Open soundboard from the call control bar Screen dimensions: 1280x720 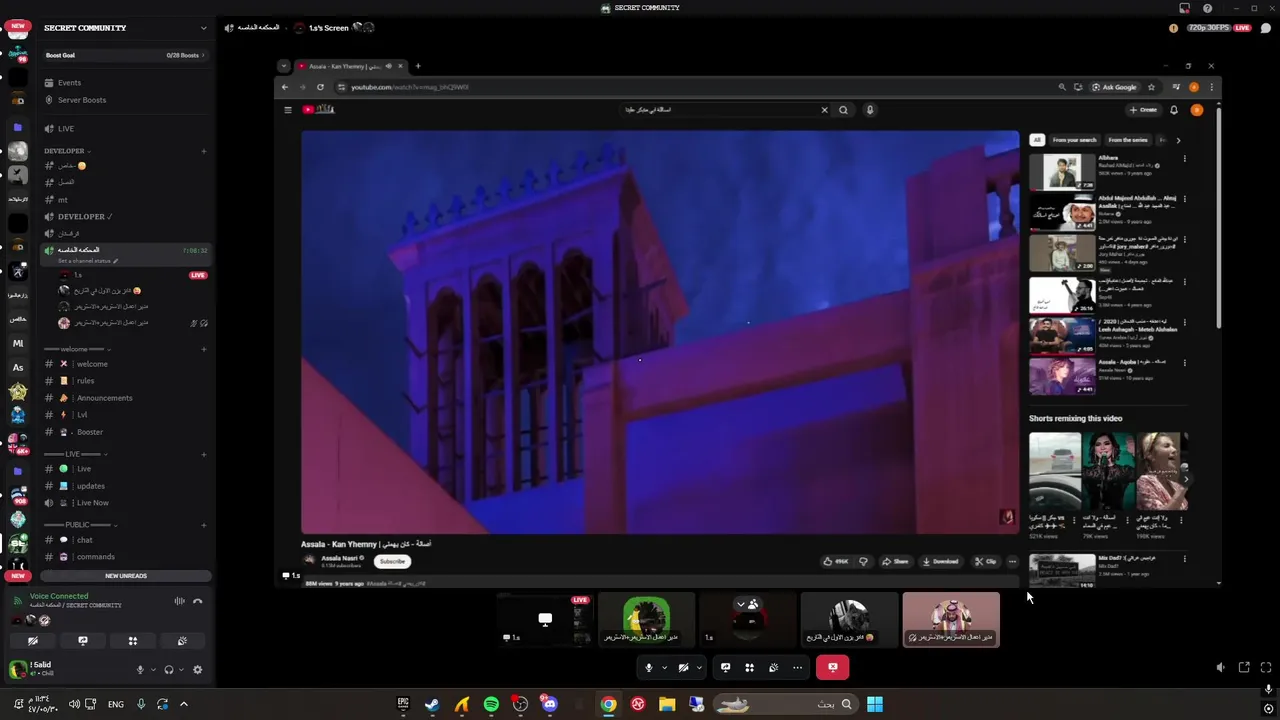coord(773,667)
